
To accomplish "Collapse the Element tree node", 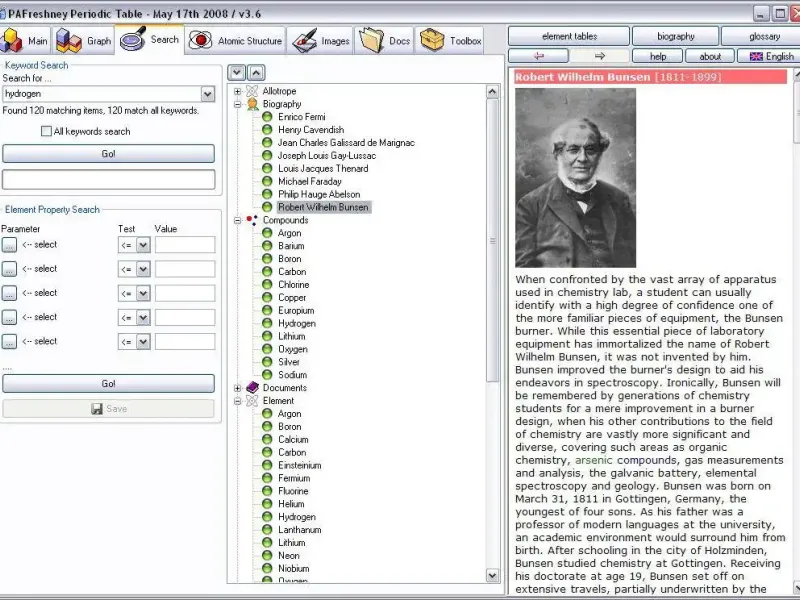I will pos(238,401).
